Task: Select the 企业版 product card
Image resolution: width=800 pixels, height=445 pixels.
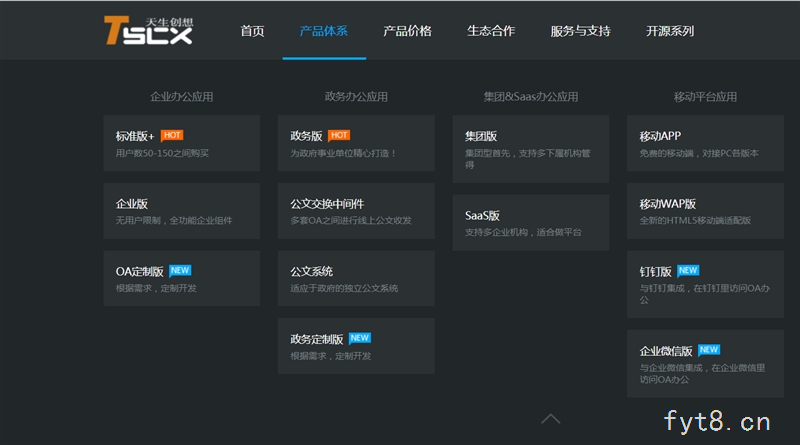Action: (x=181, y=211)
